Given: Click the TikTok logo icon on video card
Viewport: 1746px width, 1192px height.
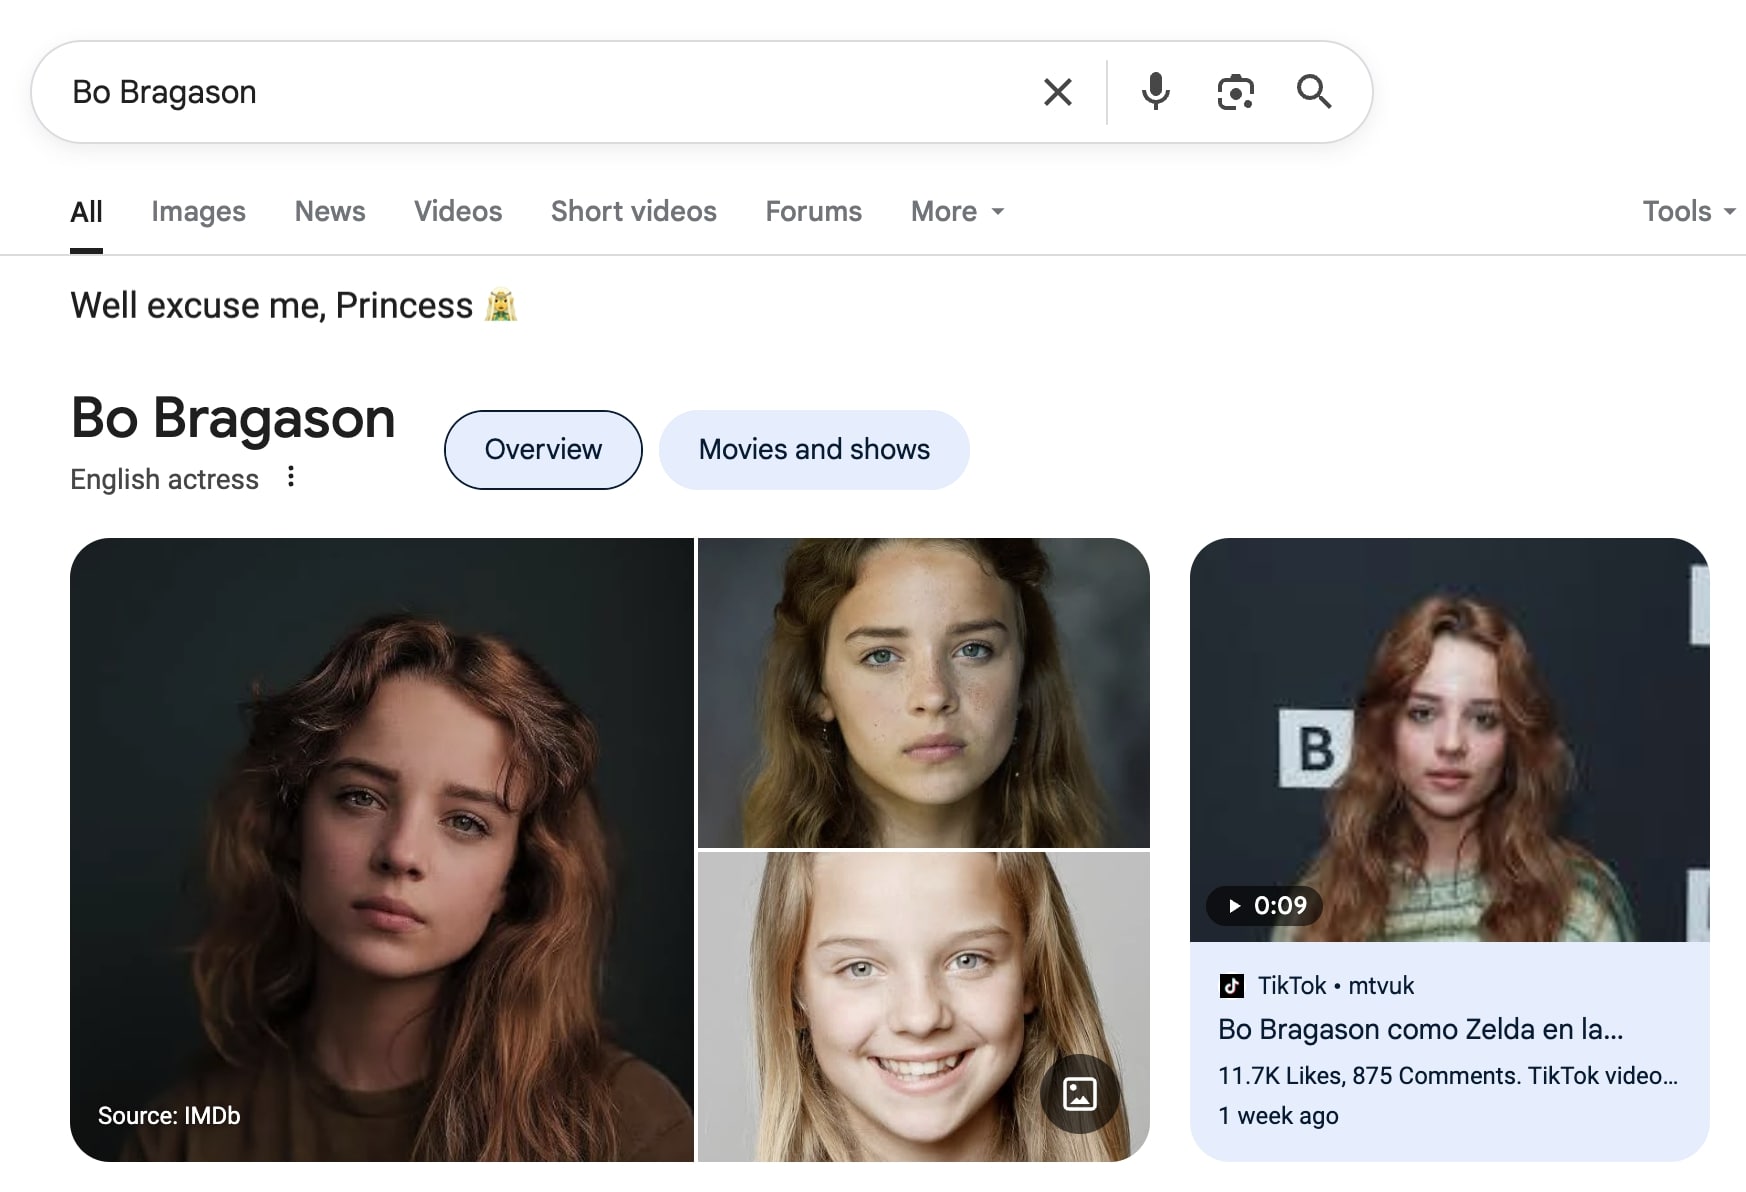Looking at the screenshot, I should 1231,986.
